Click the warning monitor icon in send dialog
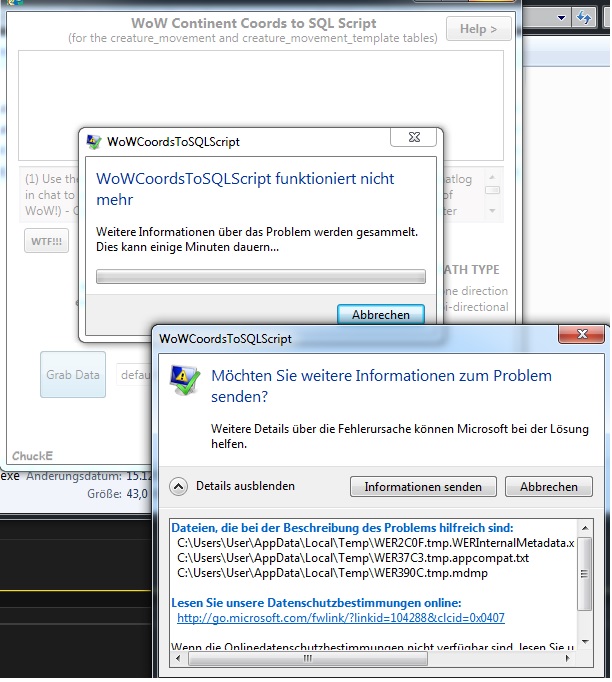The height and width of the screenshot is (682, 612). (185, 380)
